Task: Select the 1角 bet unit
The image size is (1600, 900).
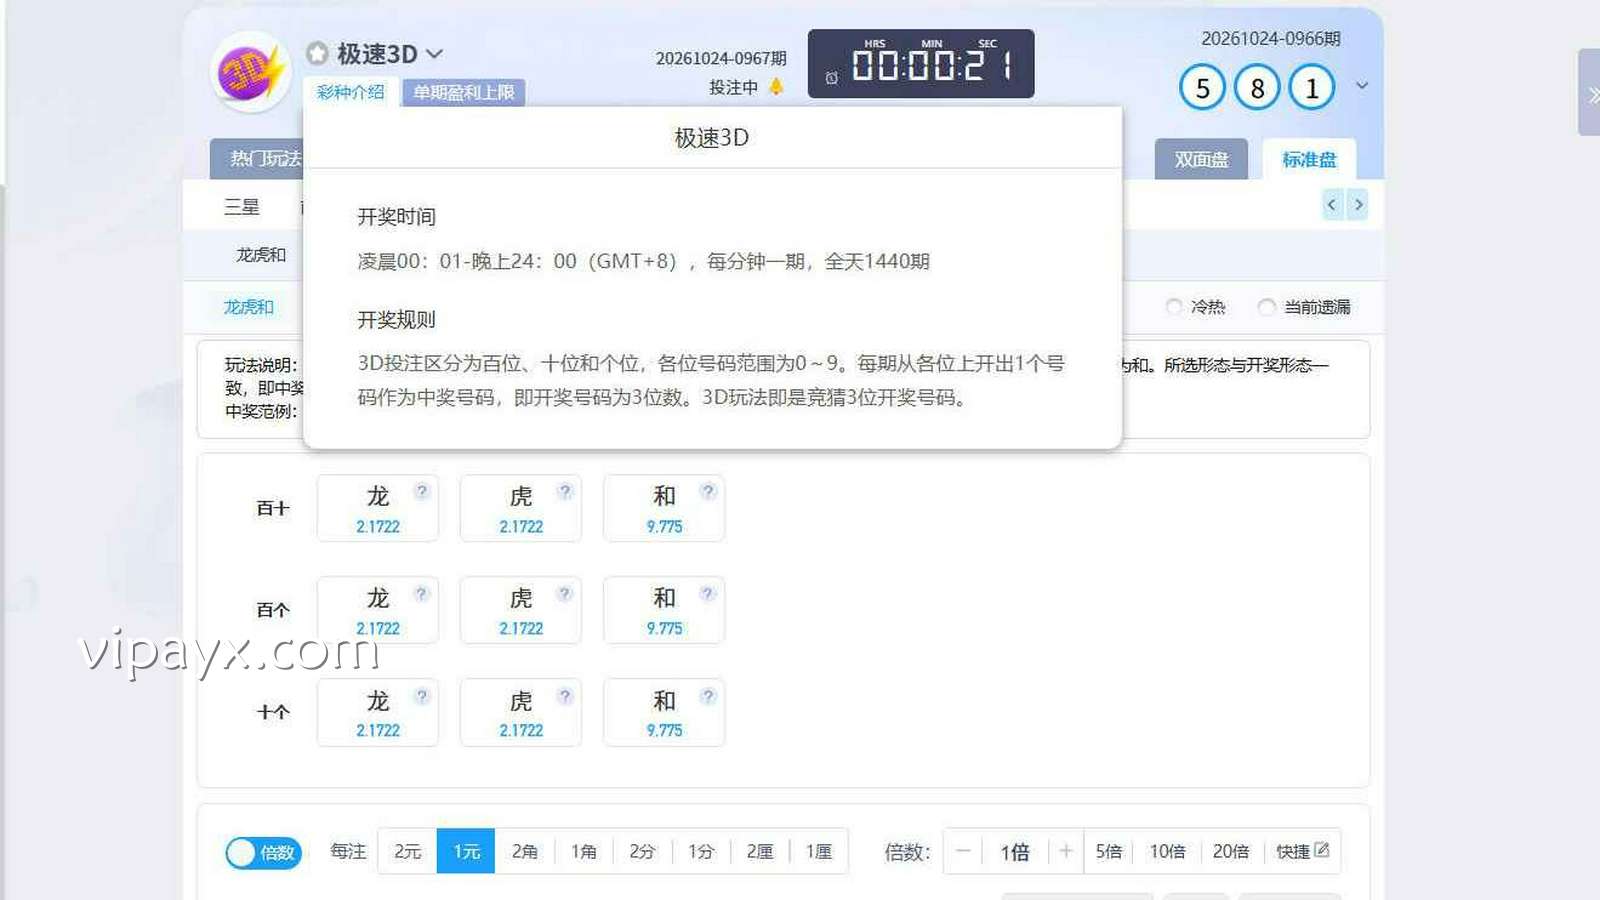Action: (x=584, y=851)
